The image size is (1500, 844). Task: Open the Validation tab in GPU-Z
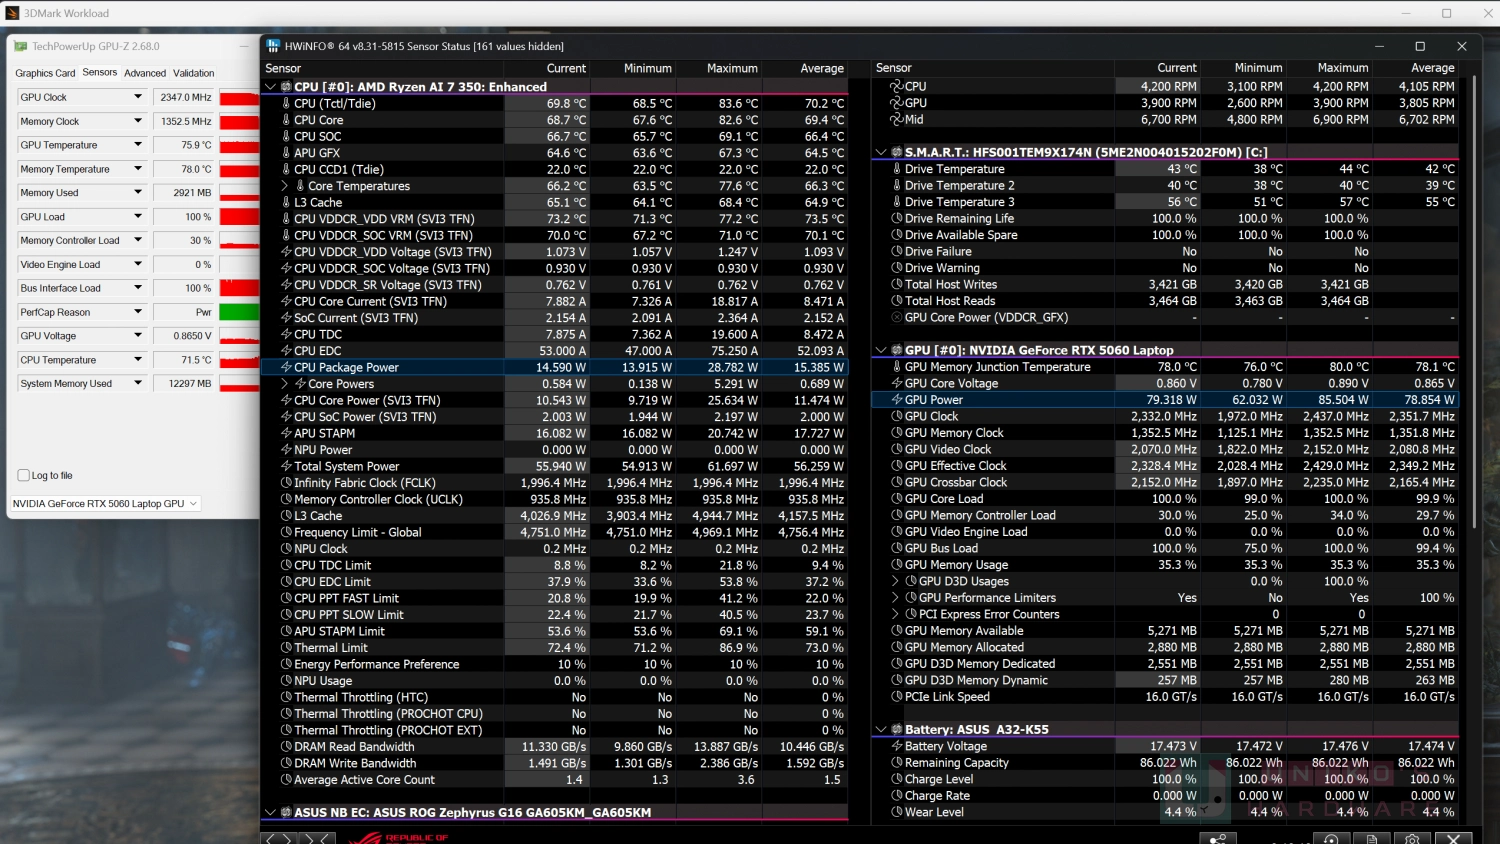193,73
